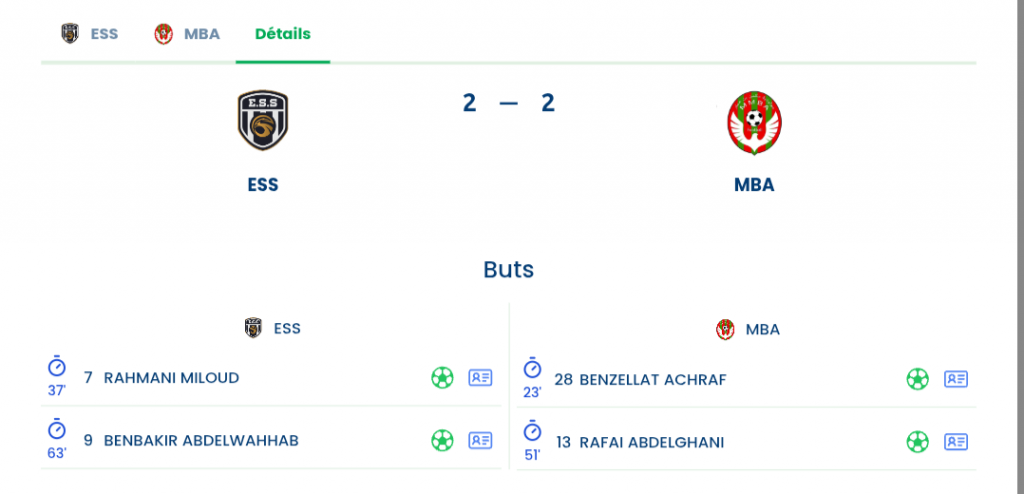Open Rahmani Miloud's player card icon
Image resolution: width=1024 pixels, height=494 pixels.
click(x=480, y=378)
